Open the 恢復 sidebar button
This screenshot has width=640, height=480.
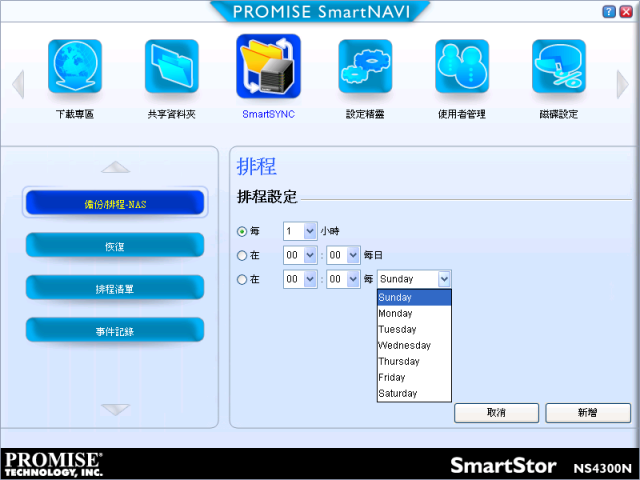(x=115, y=245)
